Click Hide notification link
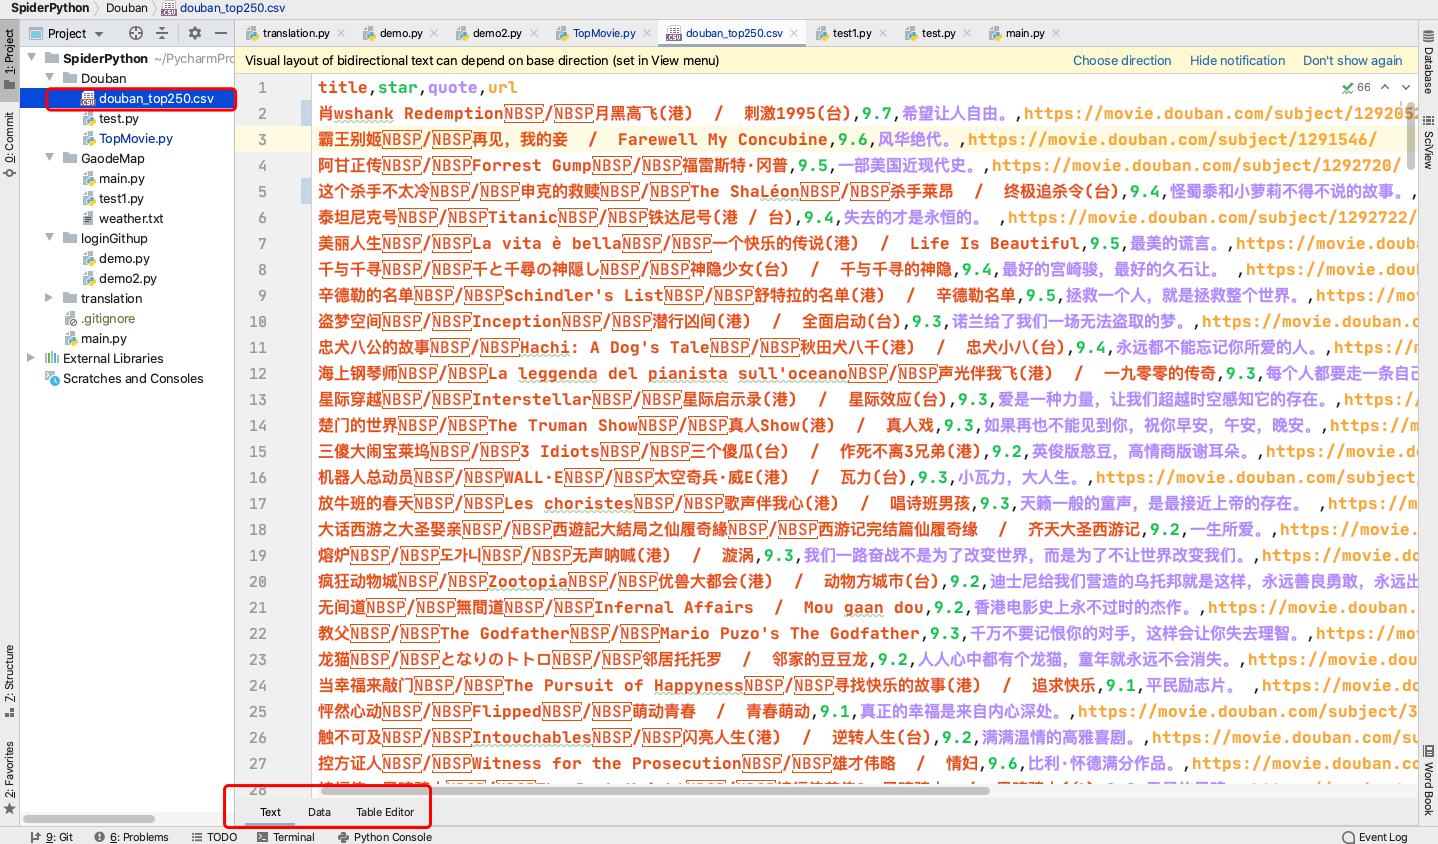The width and height of the screenshot is (1438, 844). pyautogui.click(x=1237, y=60)
